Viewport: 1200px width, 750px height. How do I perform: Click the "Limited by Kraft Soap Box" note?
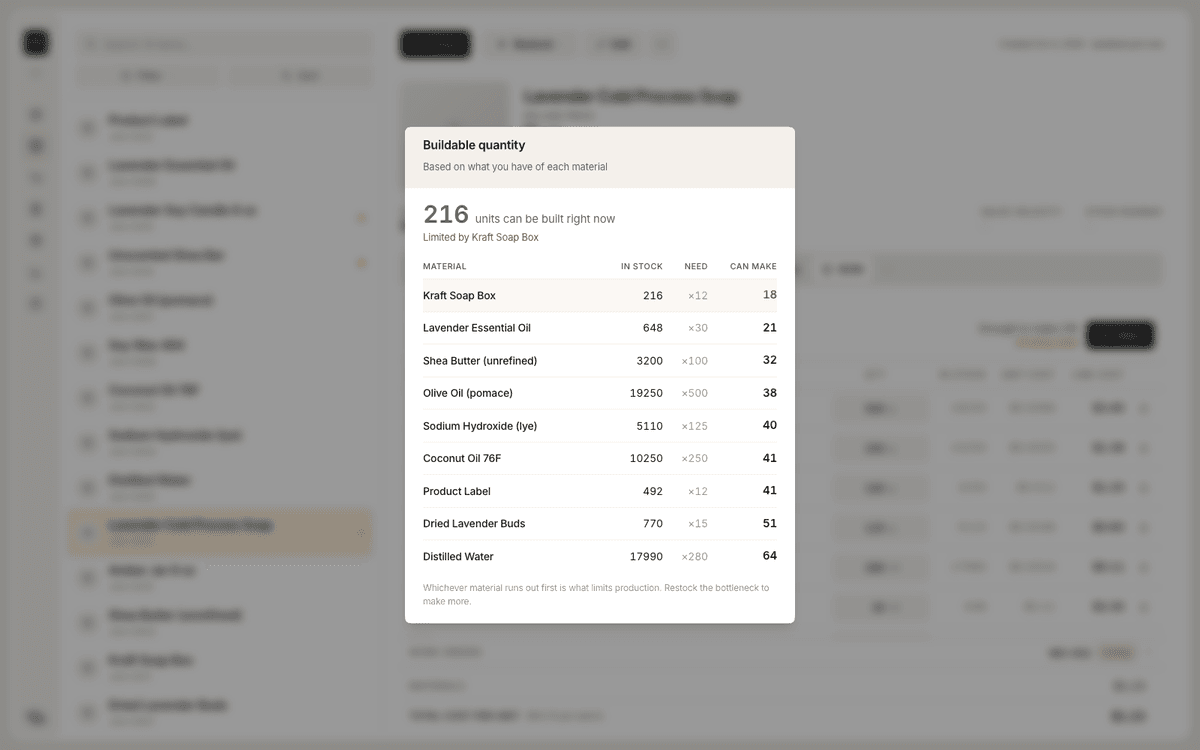click(481, 237)
